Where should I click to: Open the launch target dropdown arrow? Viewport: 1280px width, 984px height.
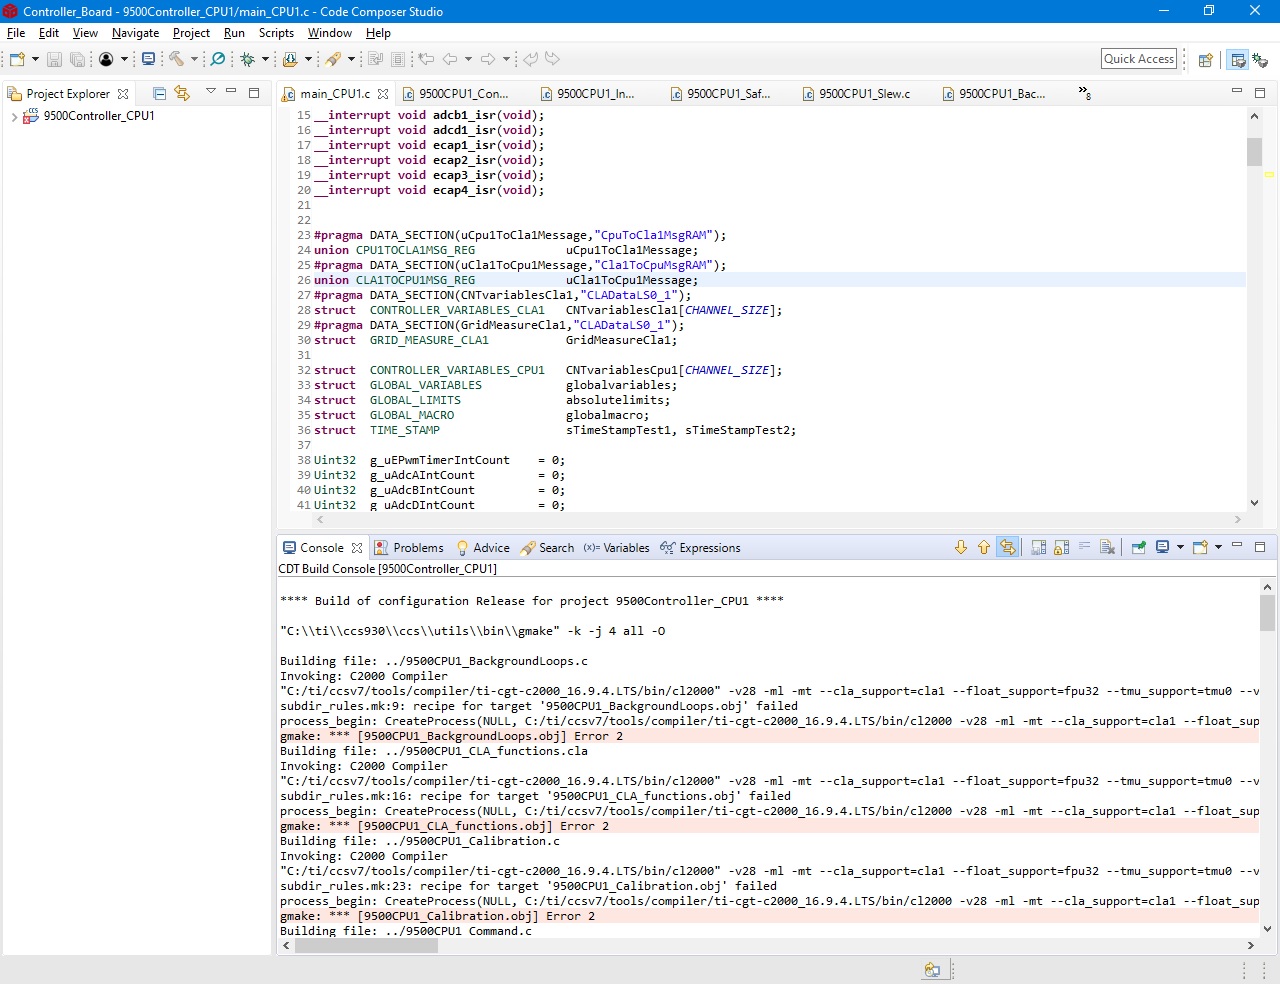124,60
